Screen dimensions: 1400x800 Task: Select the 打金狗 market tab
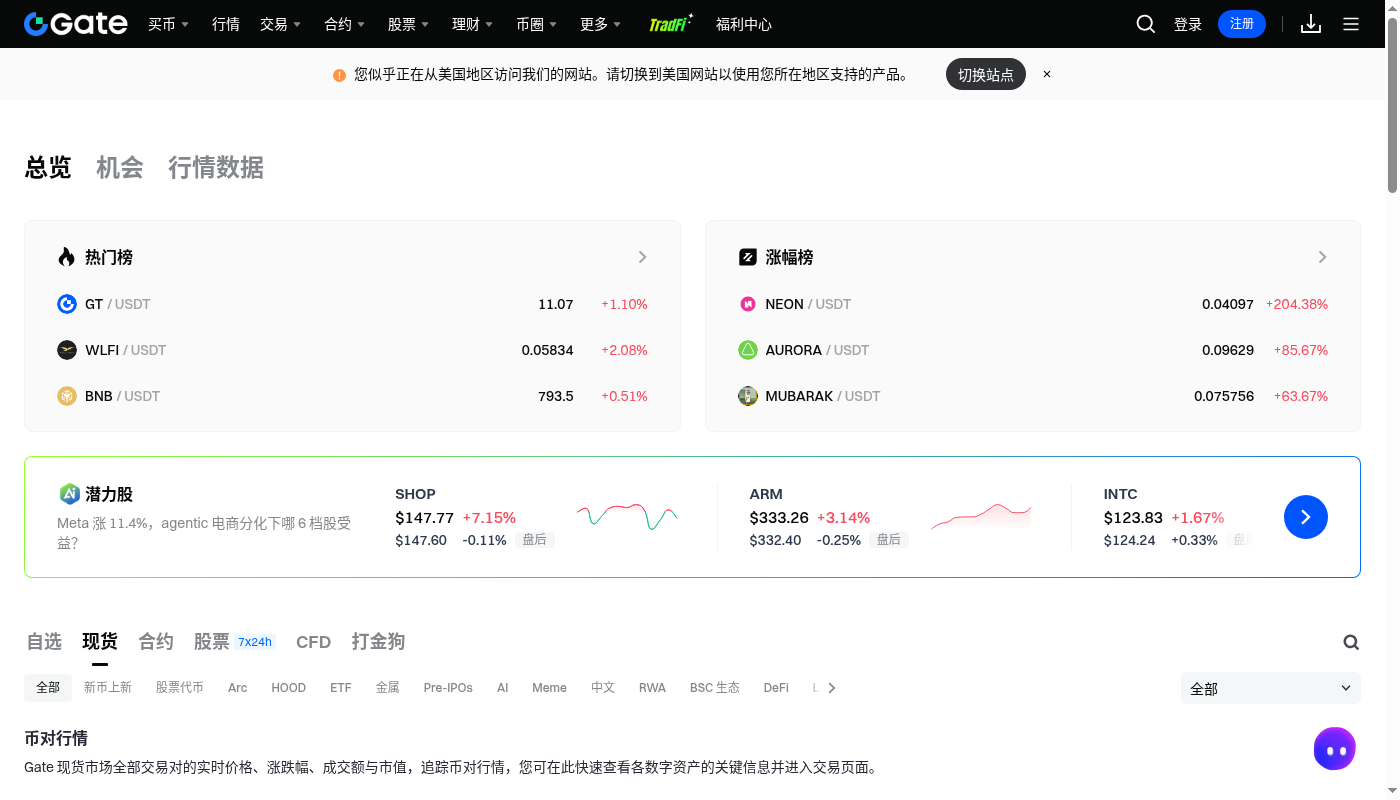pos(378,642)
